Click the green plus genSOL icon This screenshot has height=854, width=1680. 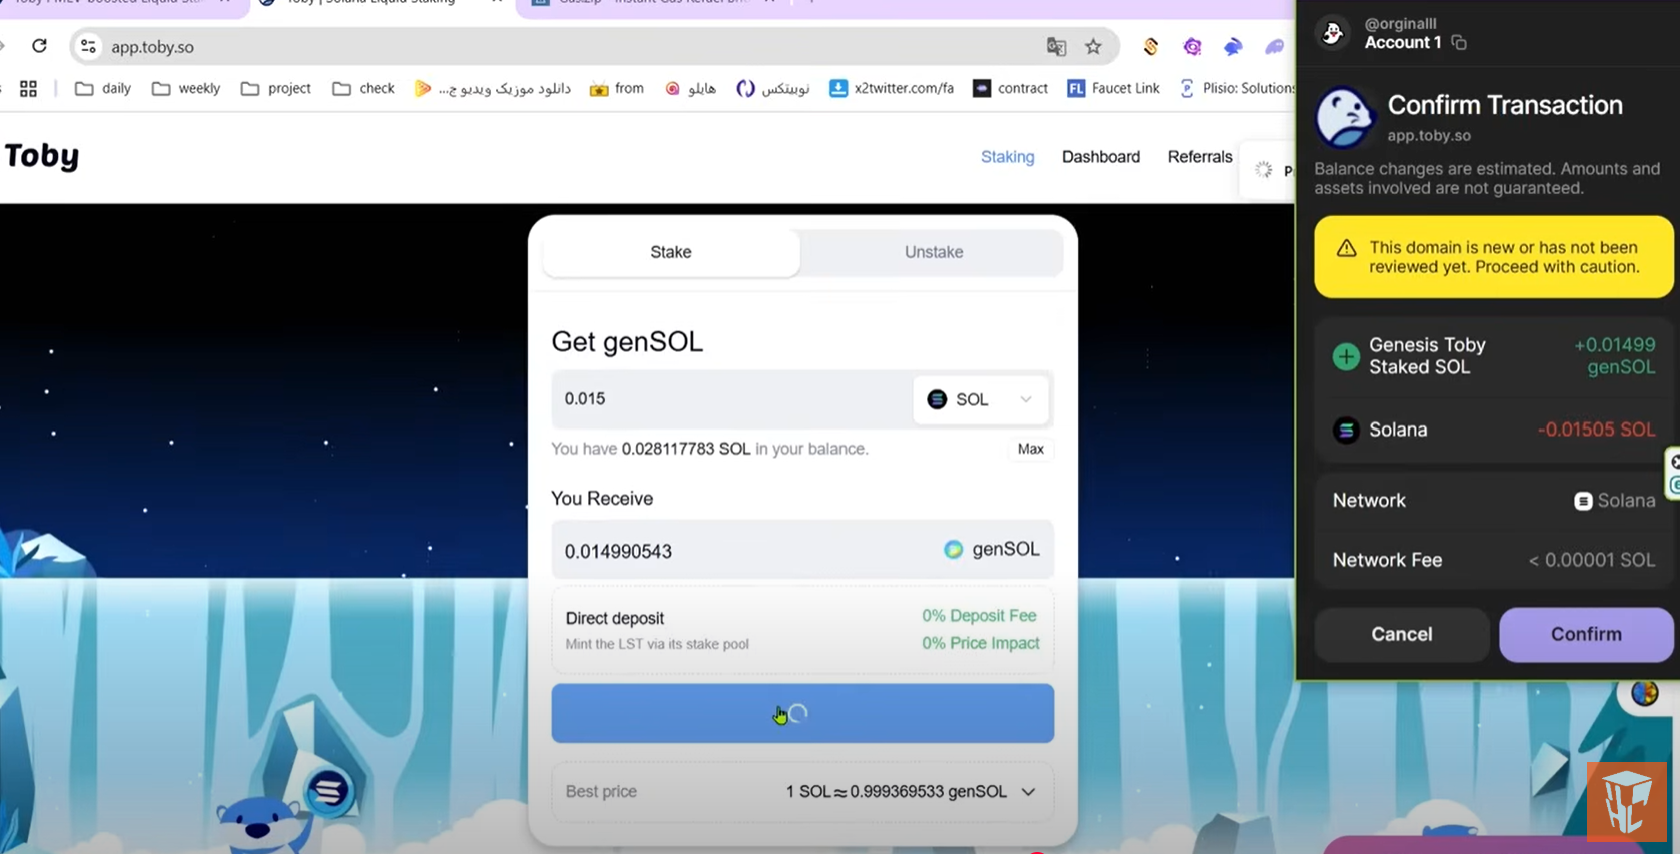coord(1346,356)
